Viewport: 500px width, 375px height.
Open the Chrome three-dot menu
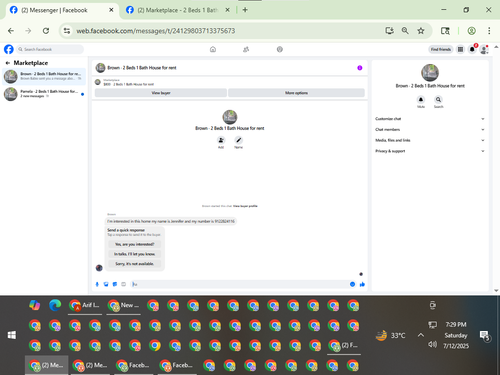click(489, 31)
